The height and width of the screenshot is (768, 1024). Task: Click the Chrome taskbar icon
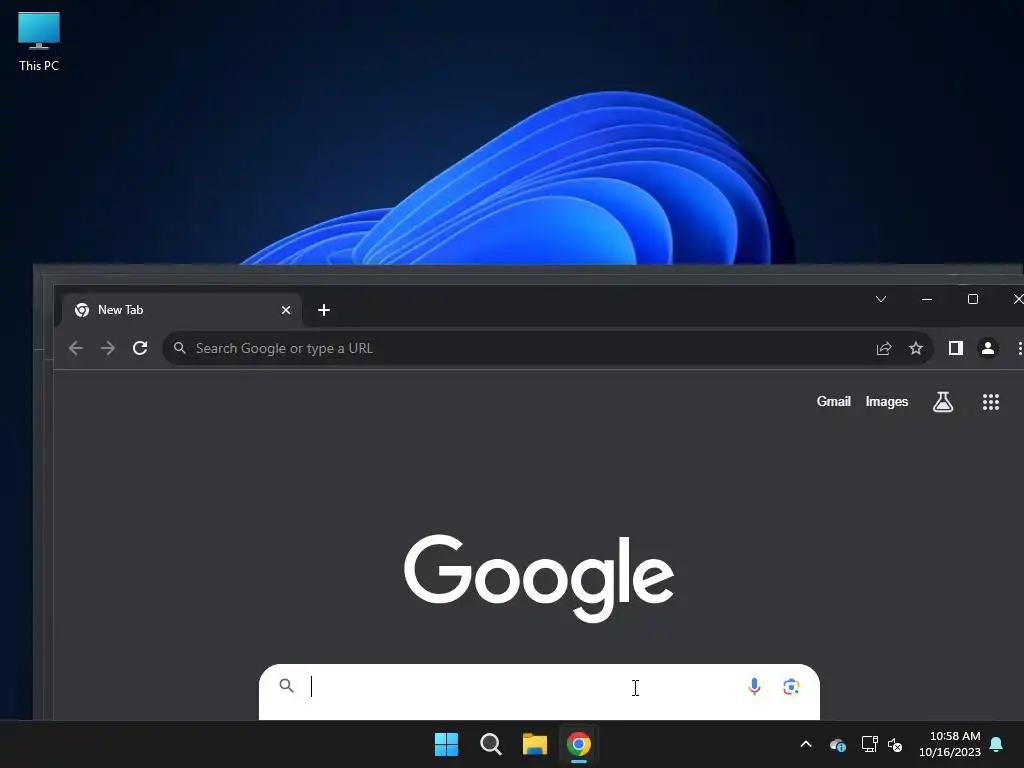pos(579,744)
